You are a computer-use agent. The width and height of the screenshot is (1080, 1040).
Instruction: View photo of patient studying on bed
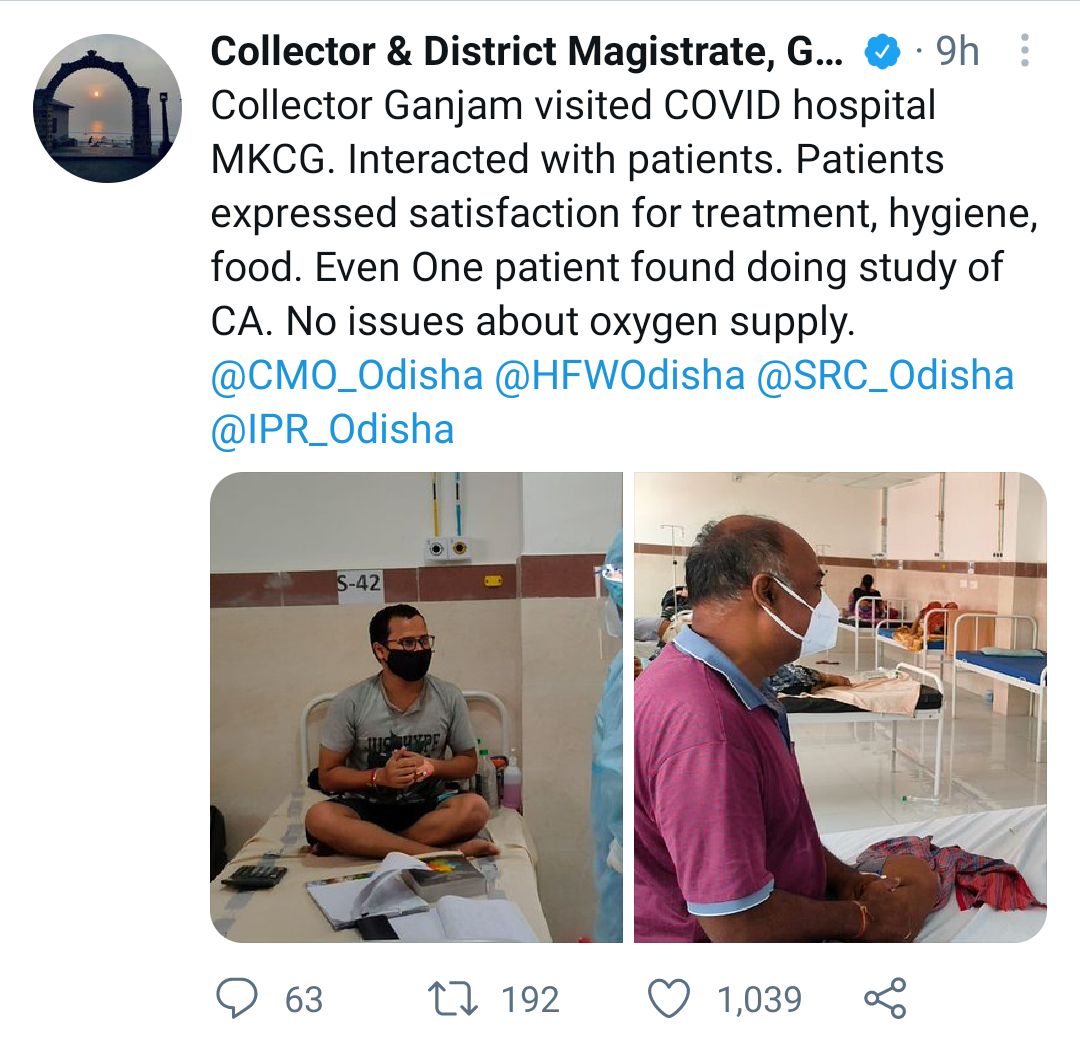(x=416, y=707)
